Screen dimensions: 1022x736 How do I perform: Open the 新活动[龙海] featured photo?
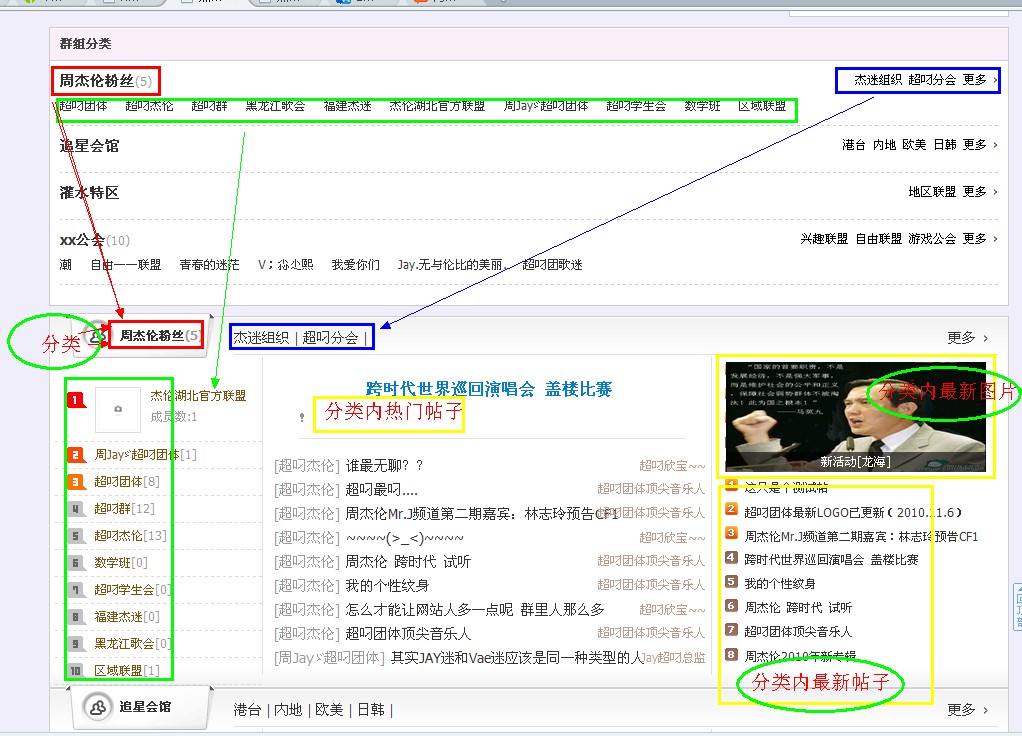coord(855,417)
